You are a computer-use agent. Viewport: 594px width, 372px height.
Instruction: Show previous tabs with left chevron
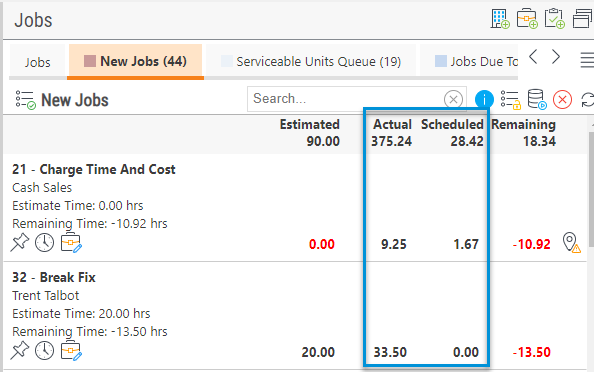(x=533, y=57)
